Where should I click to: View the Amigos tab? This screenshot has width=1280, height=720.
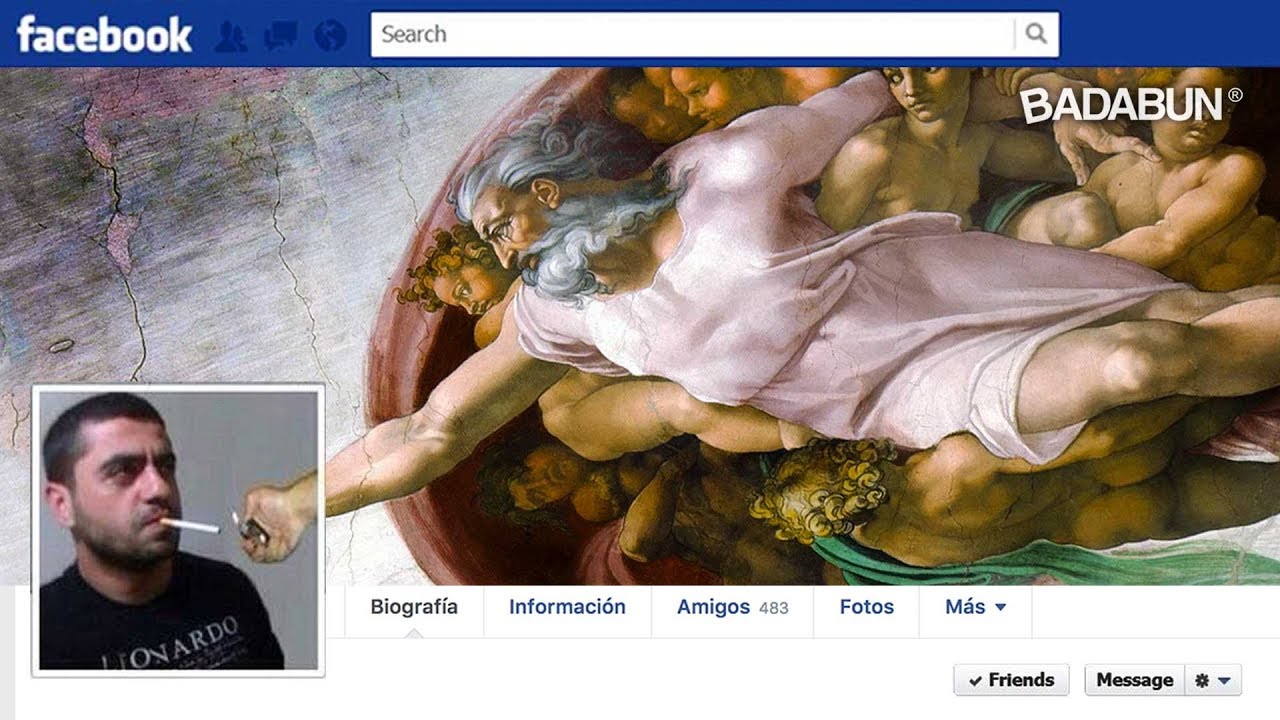[732, 607]
